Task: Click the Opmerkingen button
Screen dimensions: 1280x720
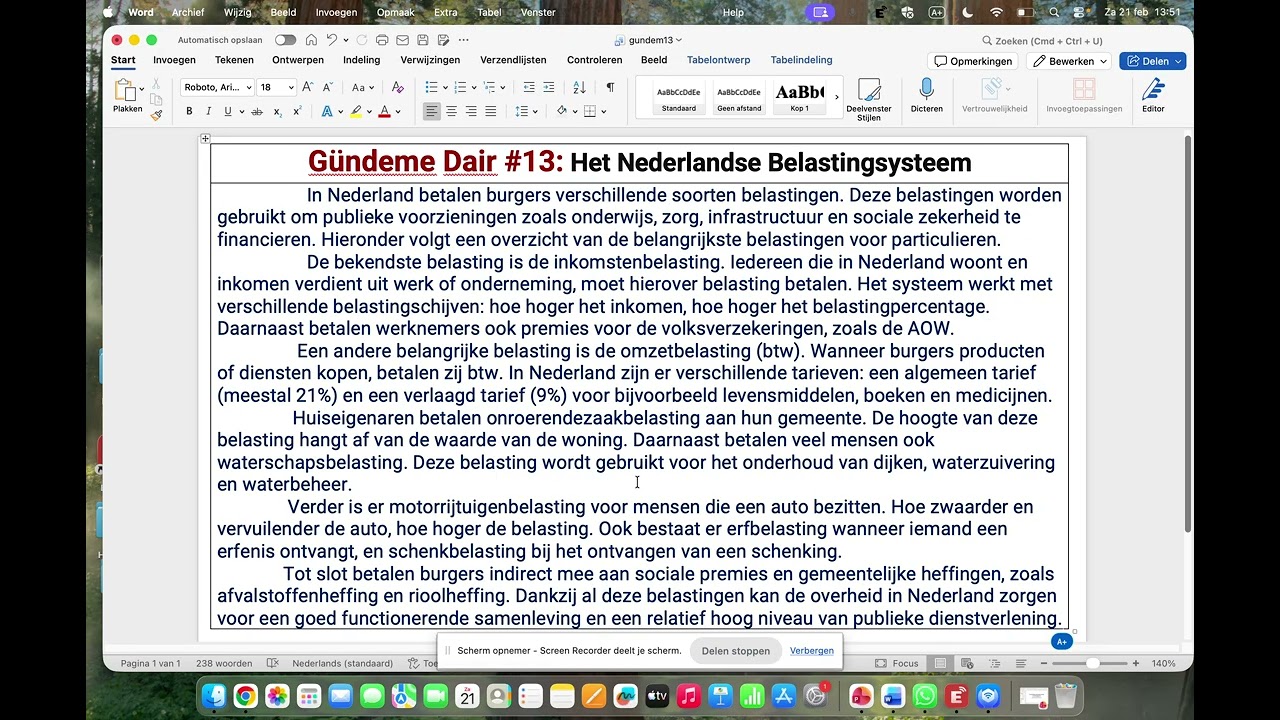Action: click(x=973, y=61)
